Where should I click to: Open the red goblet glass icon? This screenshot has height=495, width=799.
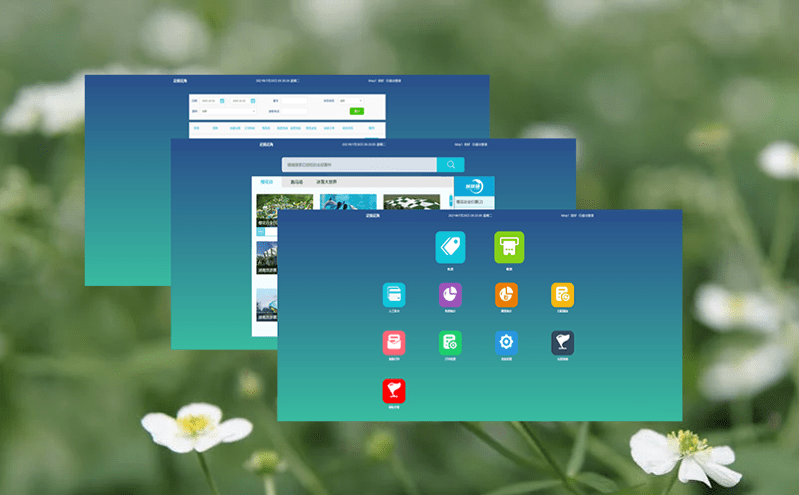(394, 391)
